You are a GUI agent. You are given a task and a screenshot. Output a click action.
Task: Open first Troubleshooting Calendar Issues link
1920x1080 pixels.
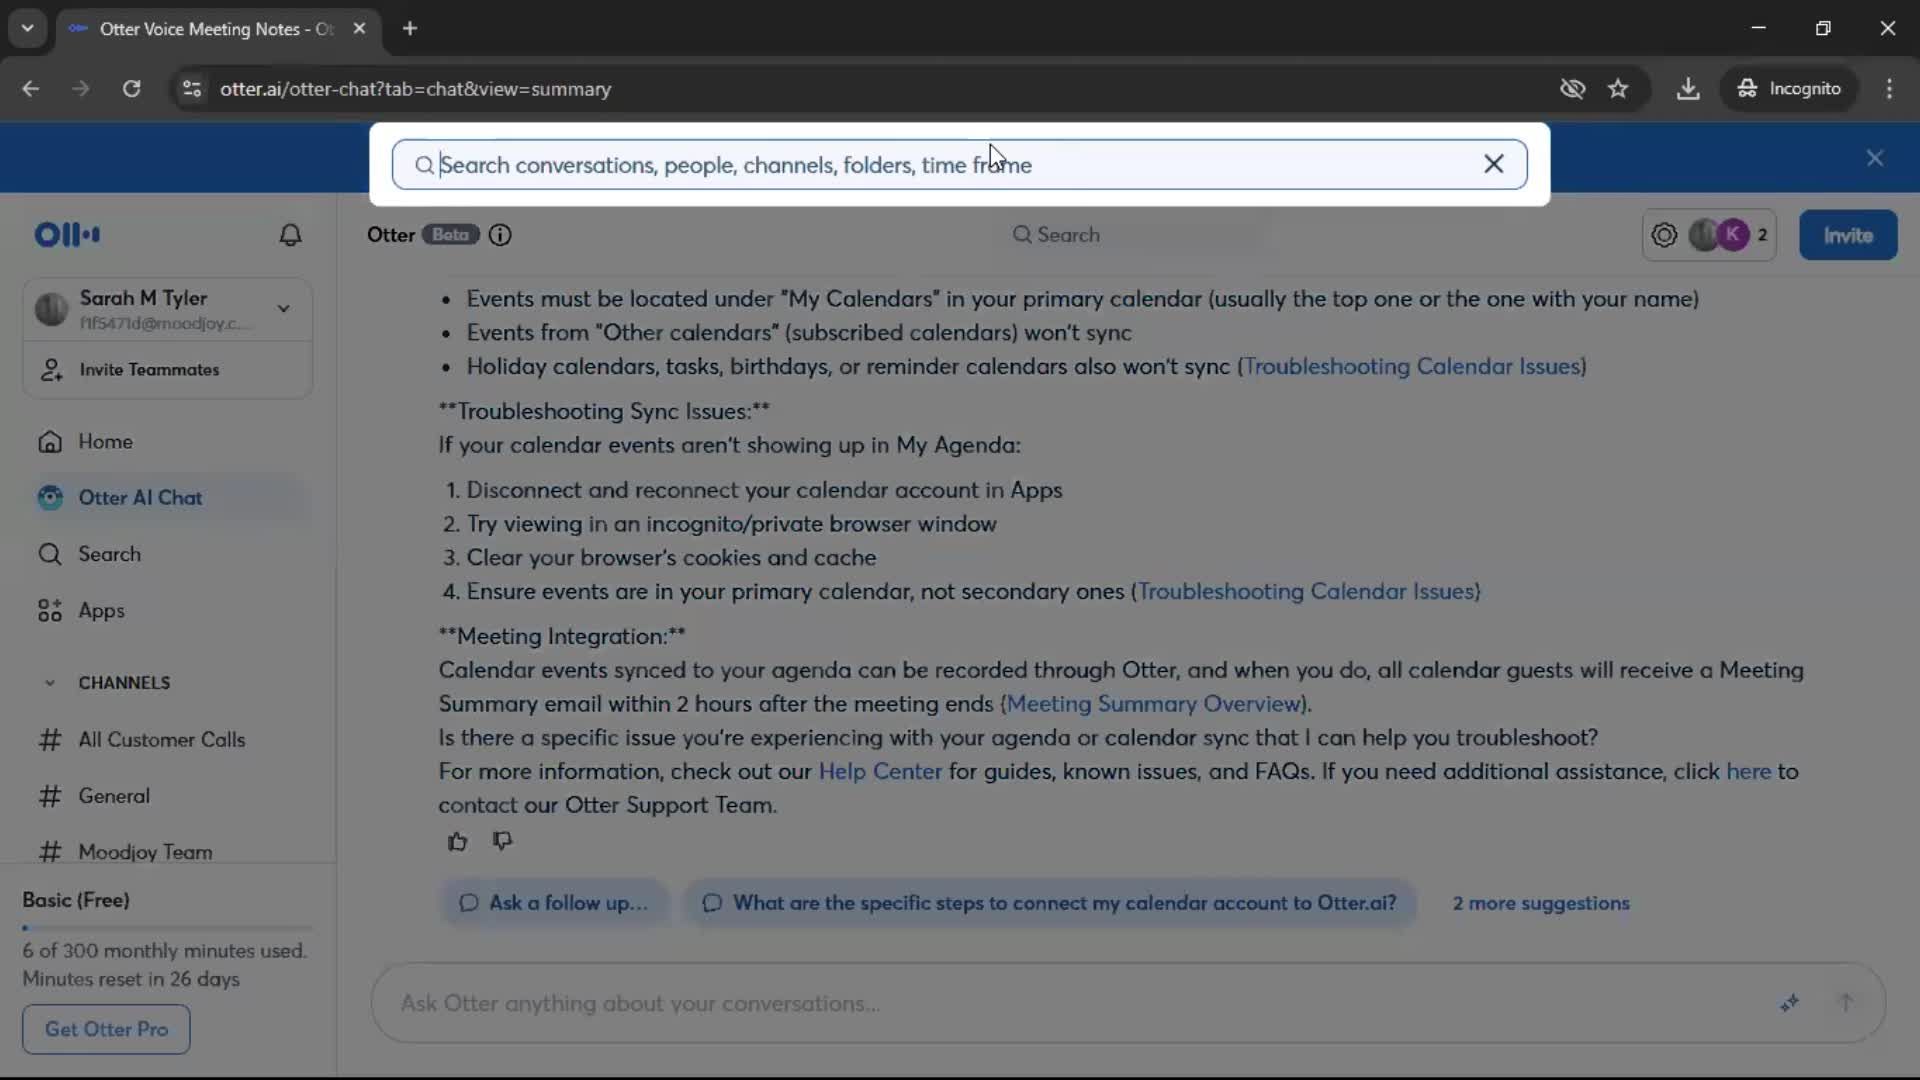(1412, 366)
